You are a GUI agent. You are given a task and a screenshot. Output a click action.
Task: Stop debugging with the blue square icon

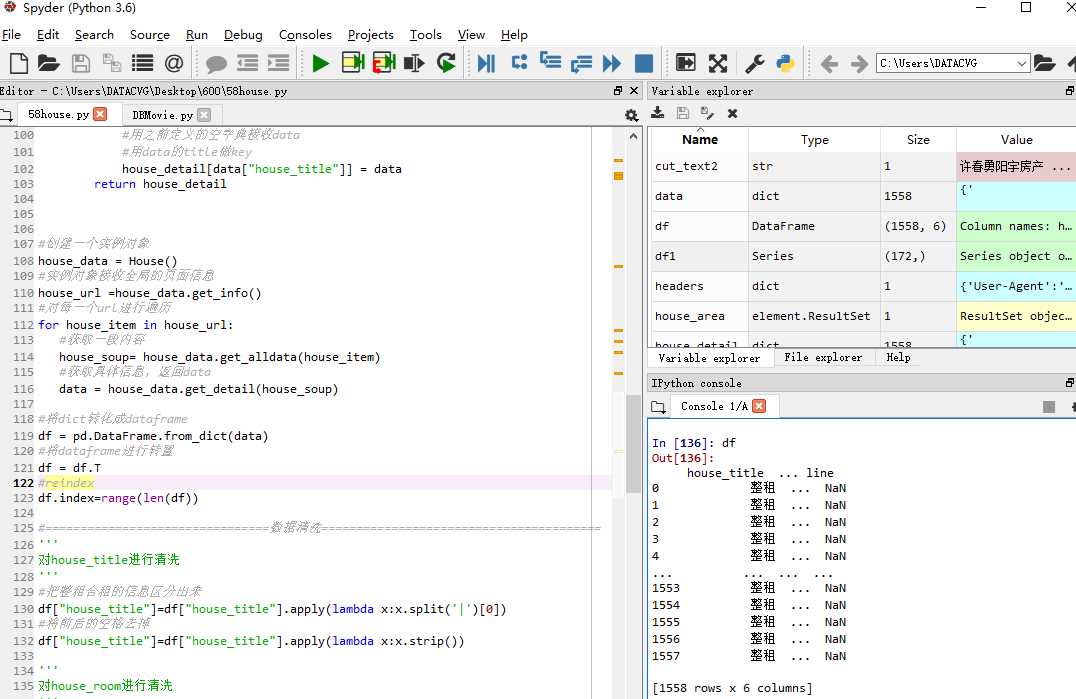click(644, 64)
